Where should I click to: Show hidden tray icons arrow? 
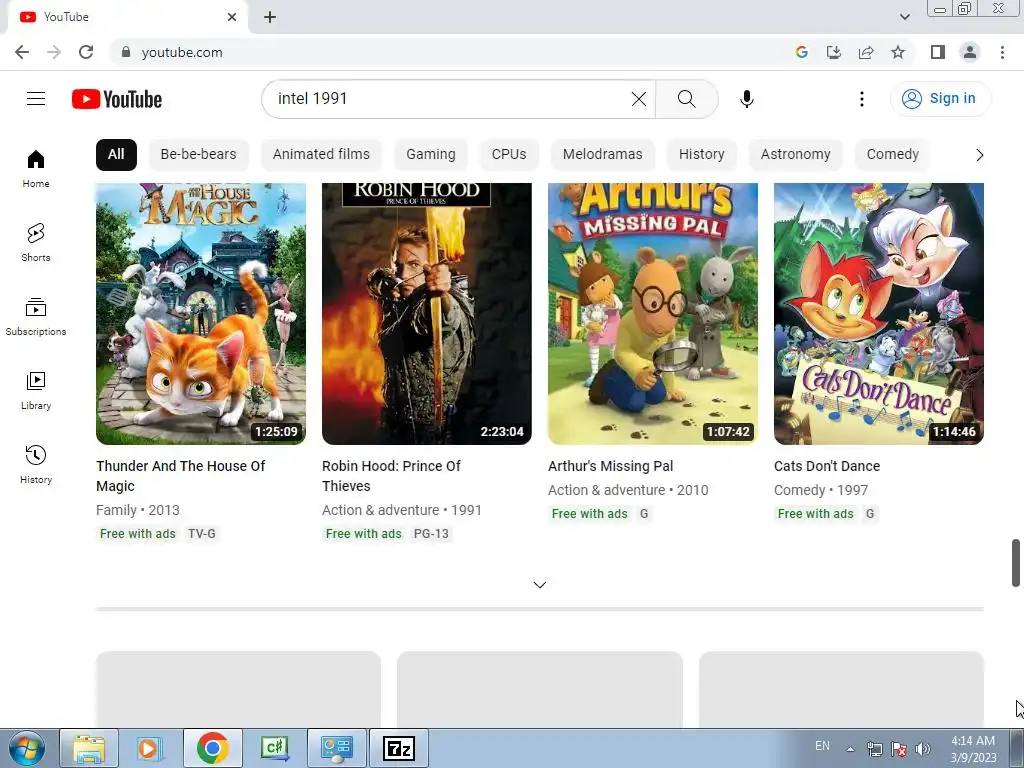coord(850,748)
